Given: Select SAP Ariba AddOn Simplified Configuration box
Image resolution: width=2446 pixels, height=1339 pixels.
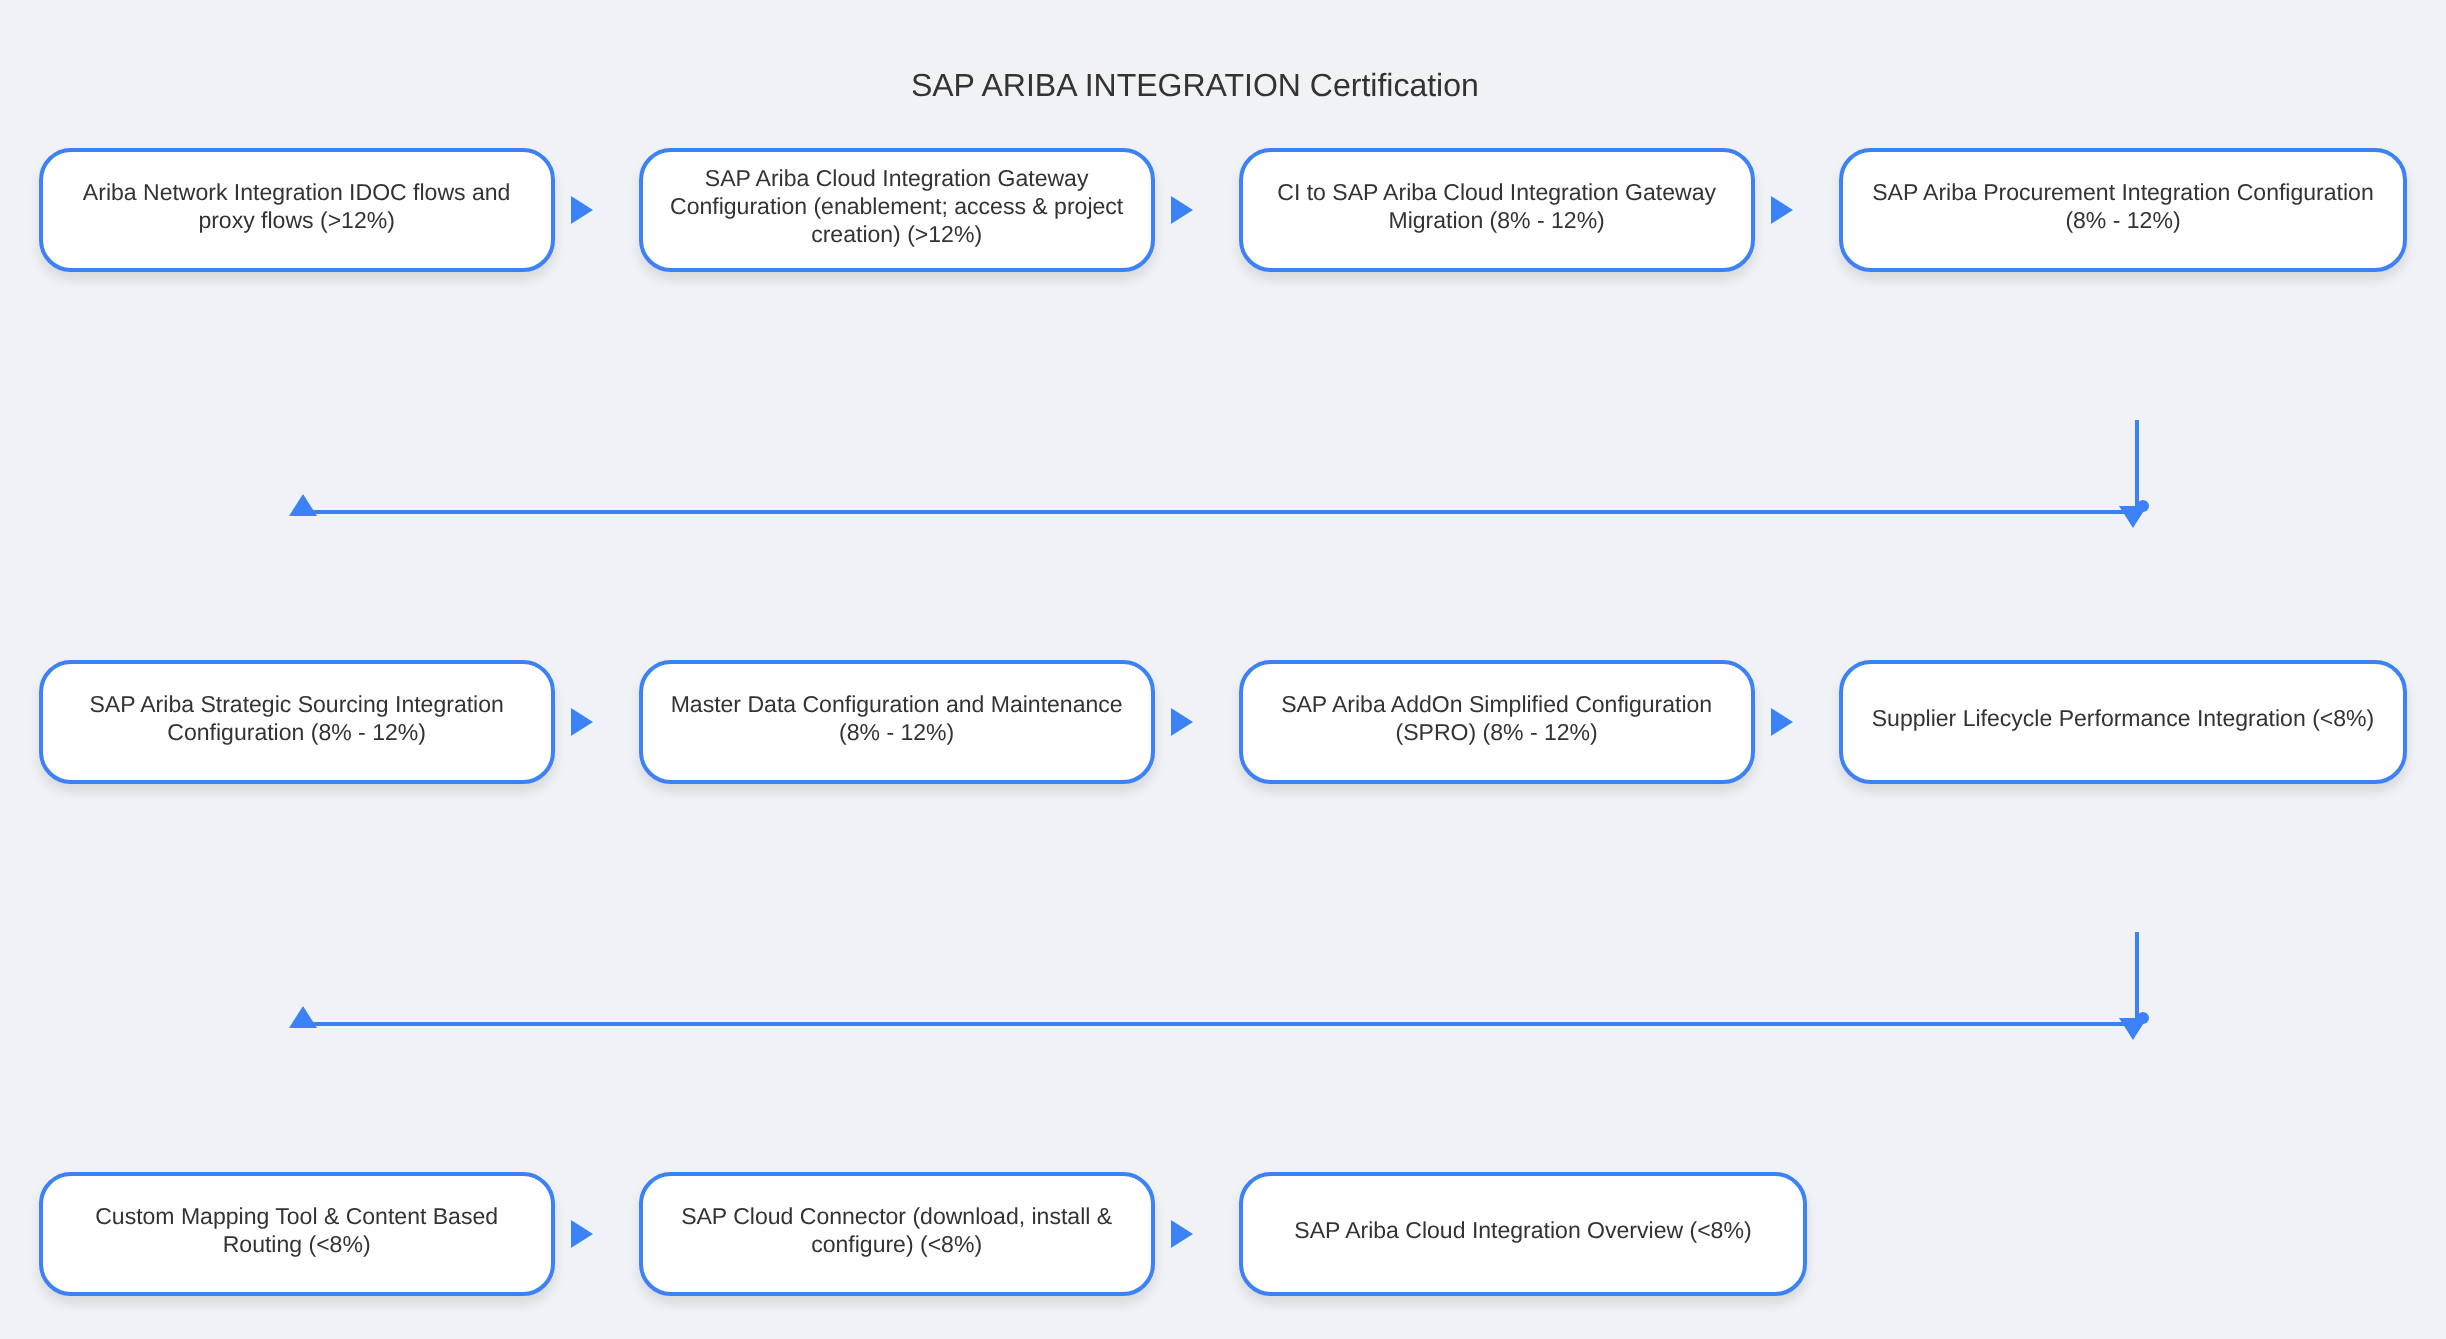Looking at the screenshot, I should click(1496, 722).
